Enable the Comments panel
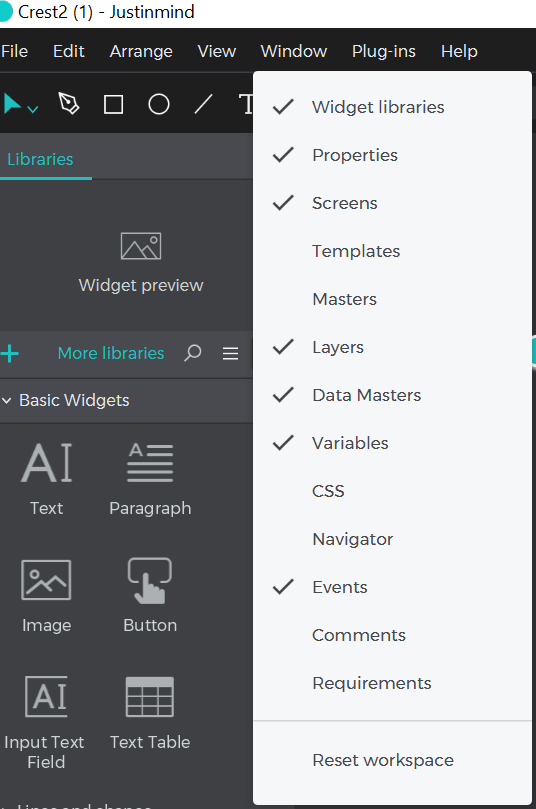 click(x=392, y=635)
